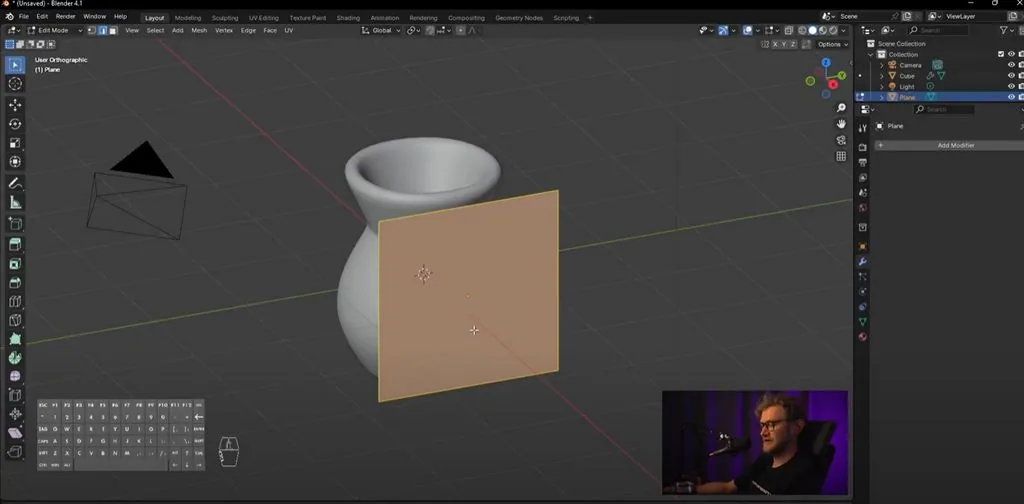Activate the Extrude Region tool
The width and height of the screenshot is (1024, 504).
15,244
